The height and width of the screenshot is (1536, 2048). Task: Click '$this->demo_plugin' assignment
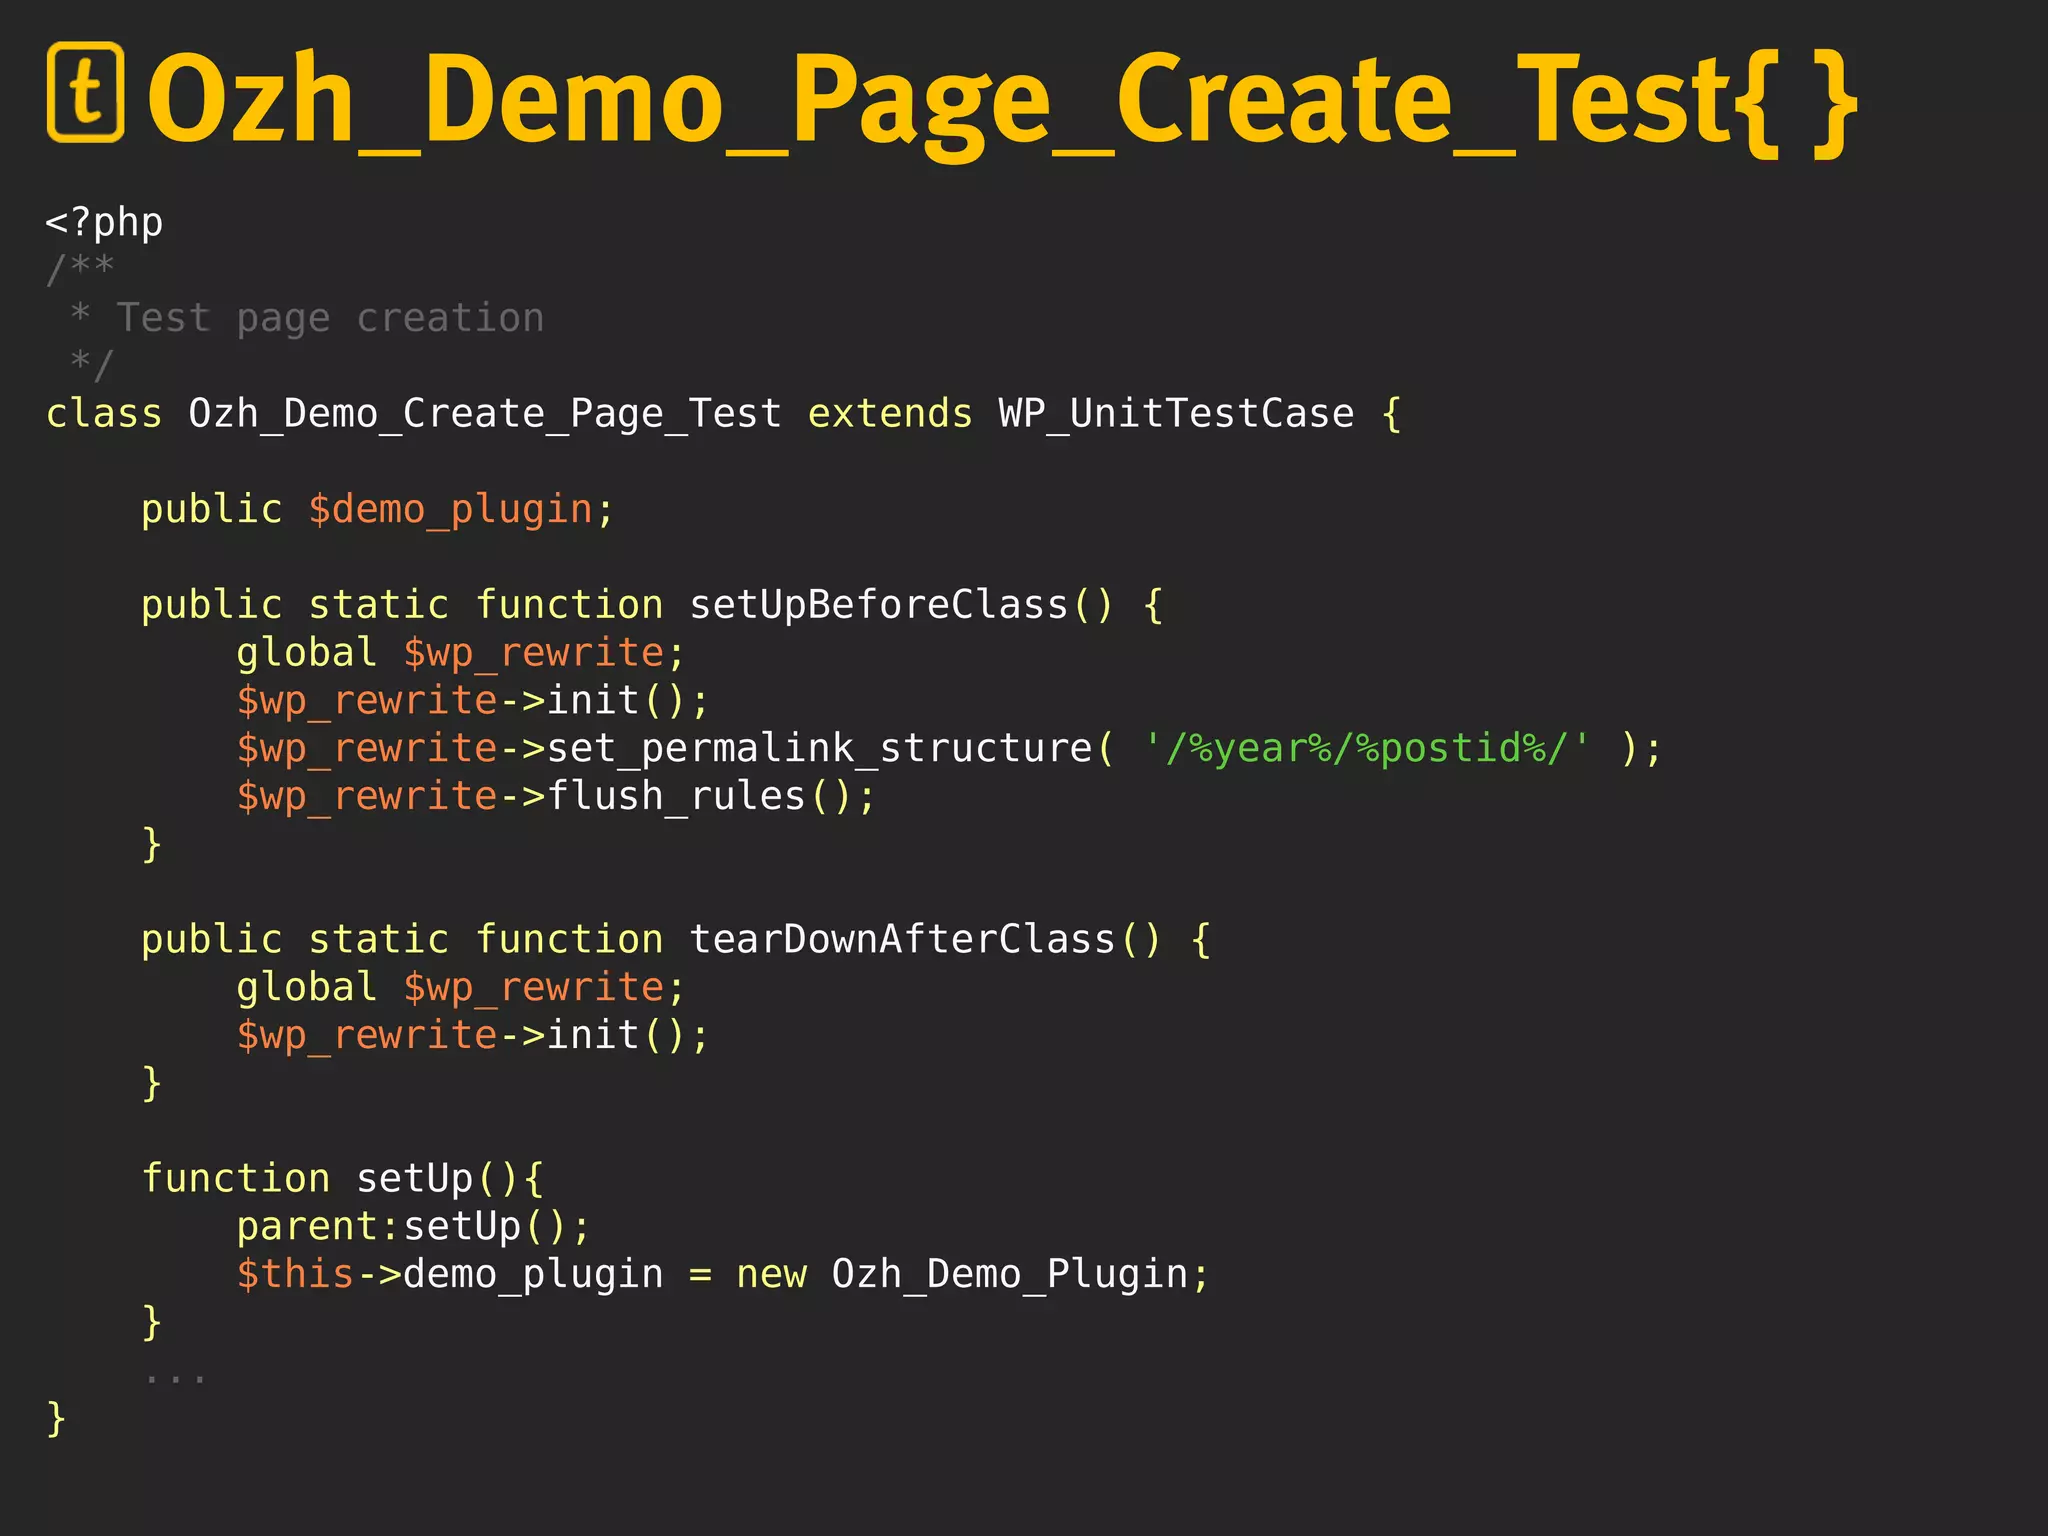pos(450,1275)
